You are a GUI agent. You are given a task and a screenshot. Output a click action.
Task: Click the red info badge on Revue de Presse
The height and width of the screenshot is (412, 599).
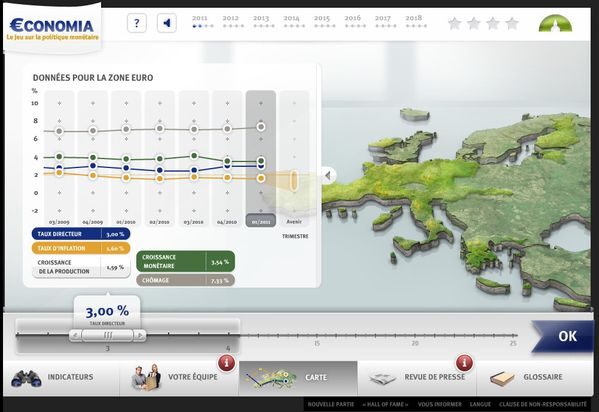(464, 363)
